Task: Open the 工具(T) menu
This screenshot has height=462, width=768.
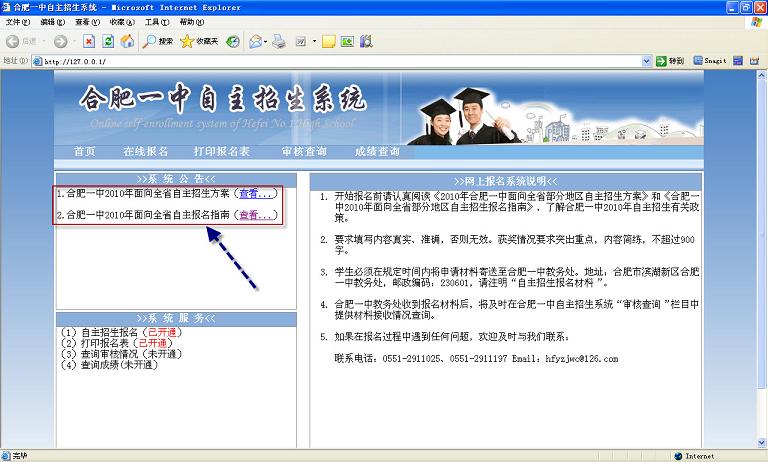Action: click(x=156, y=21)
